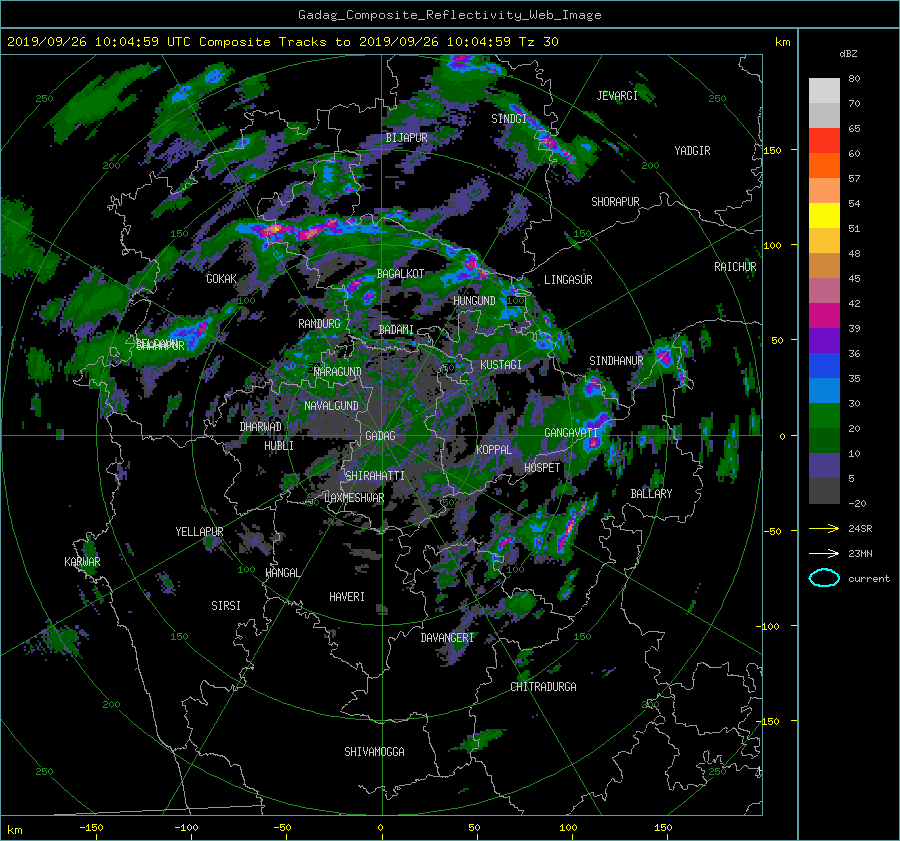
Task: Click the white 23MN track arrow in legend
Action: 824,553
